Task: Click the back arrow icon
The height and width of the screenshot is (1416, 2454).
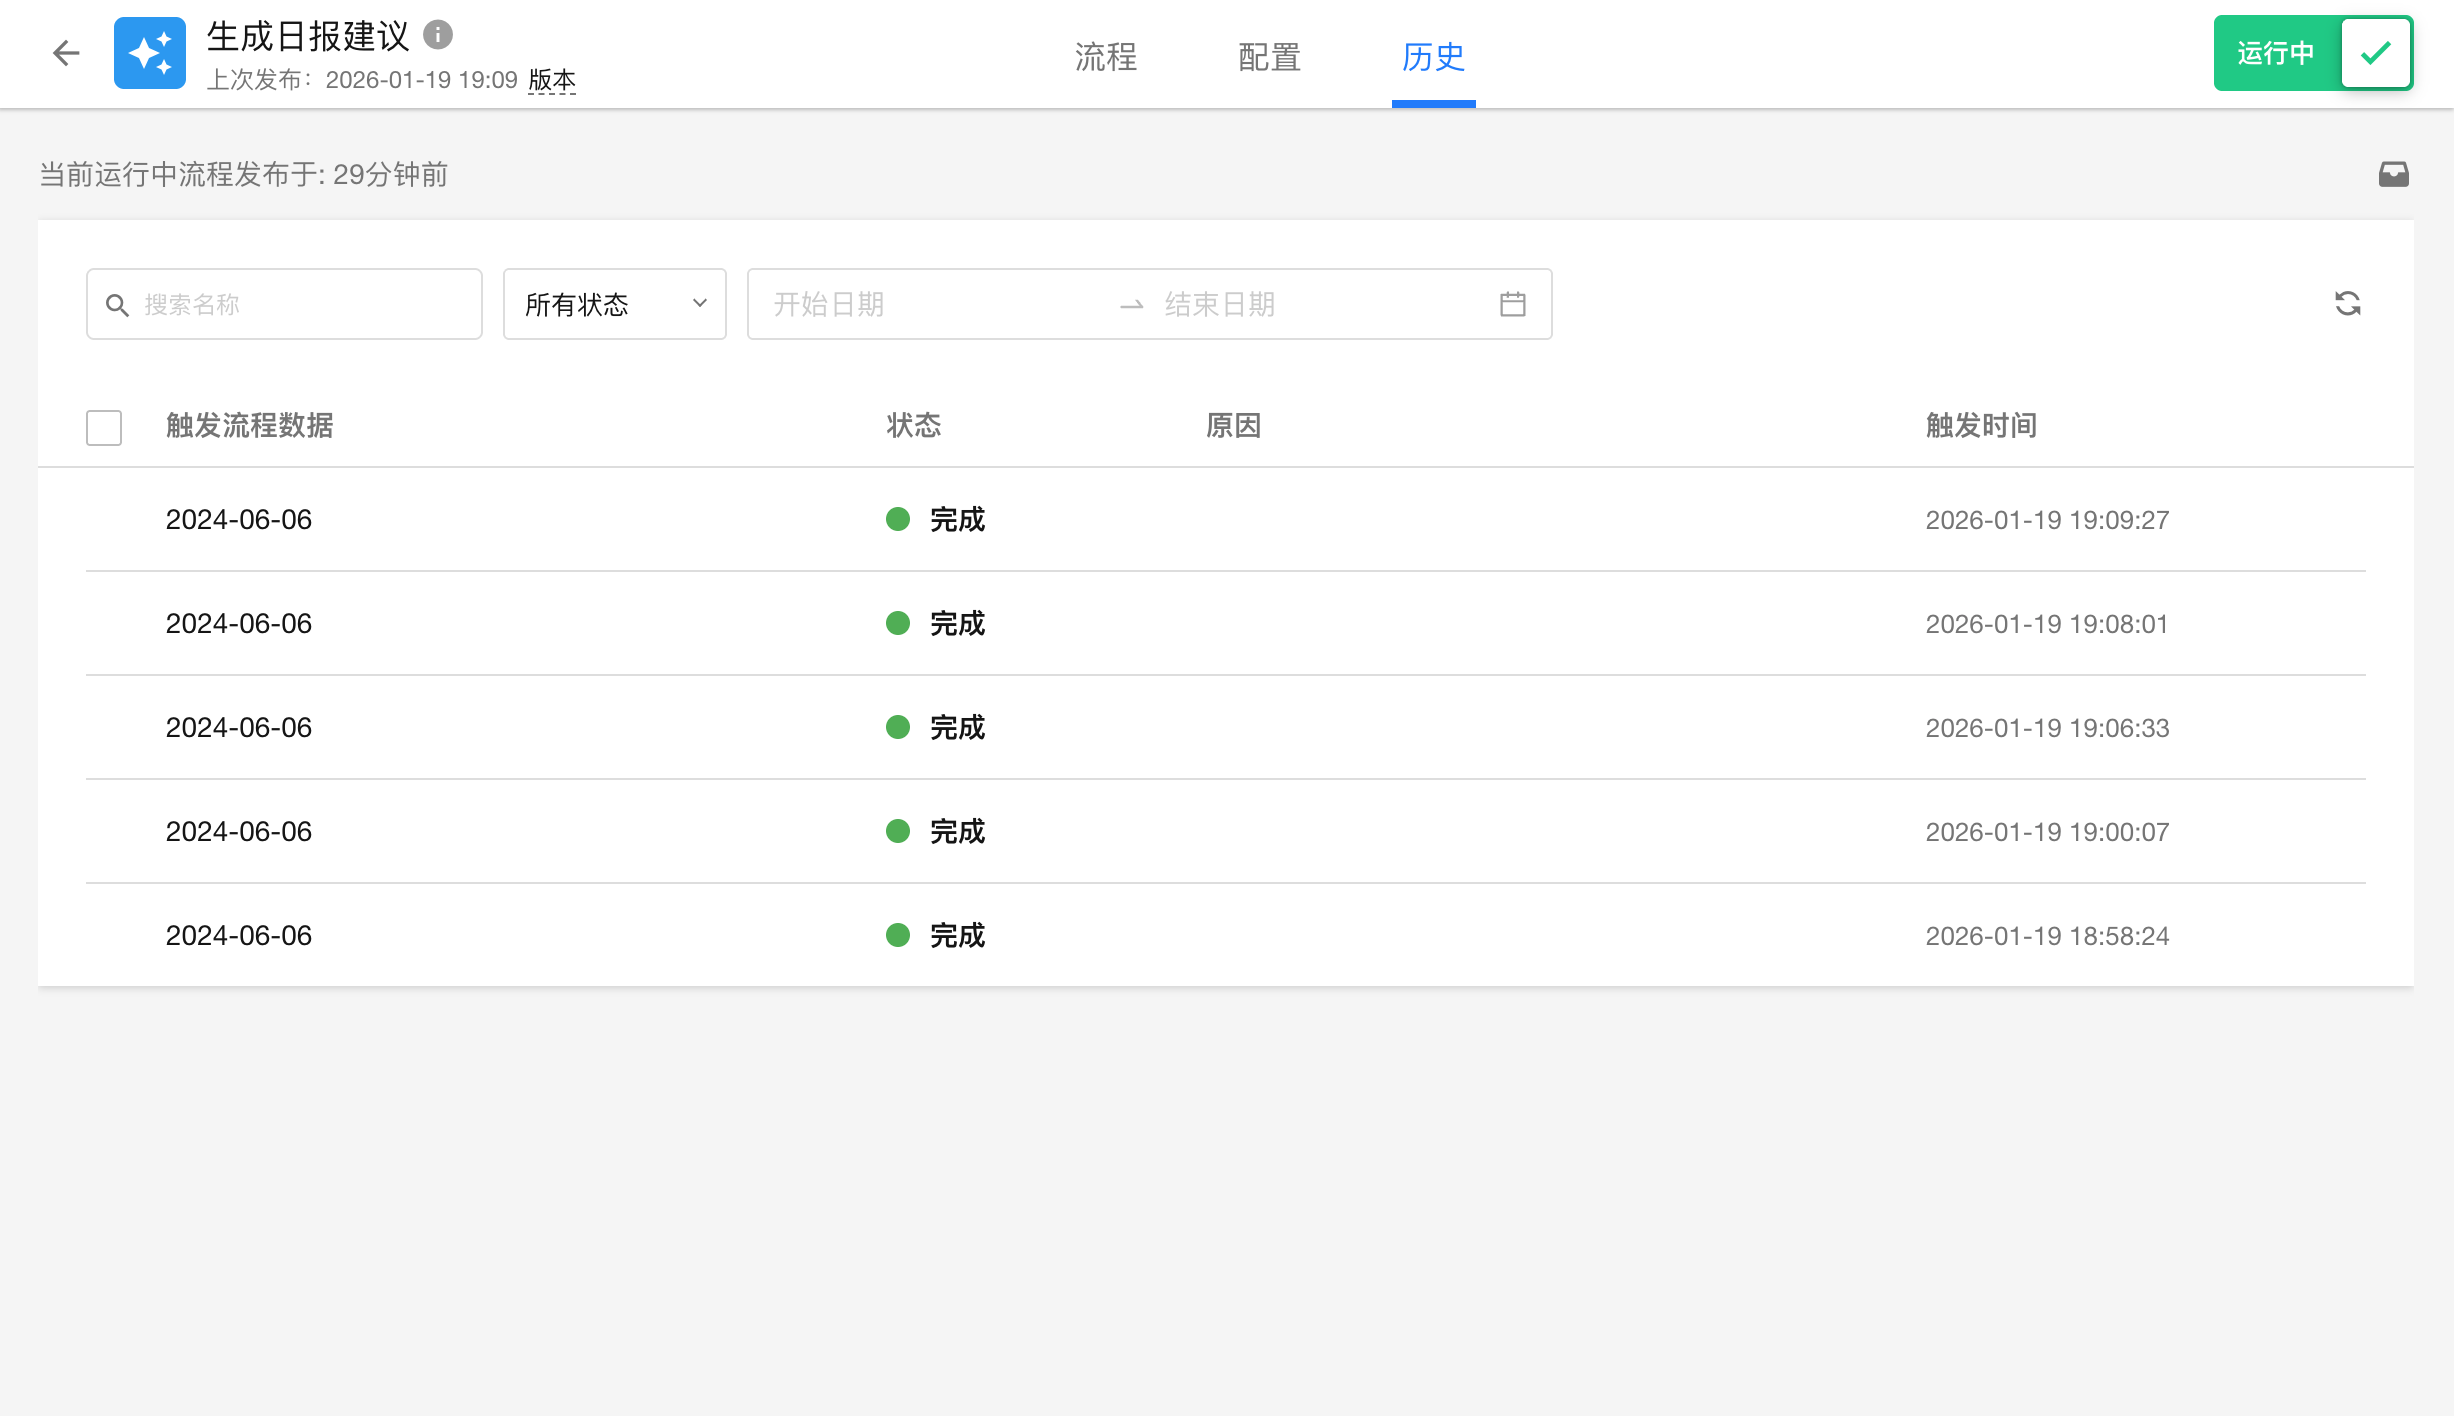Action: [66, 53]
